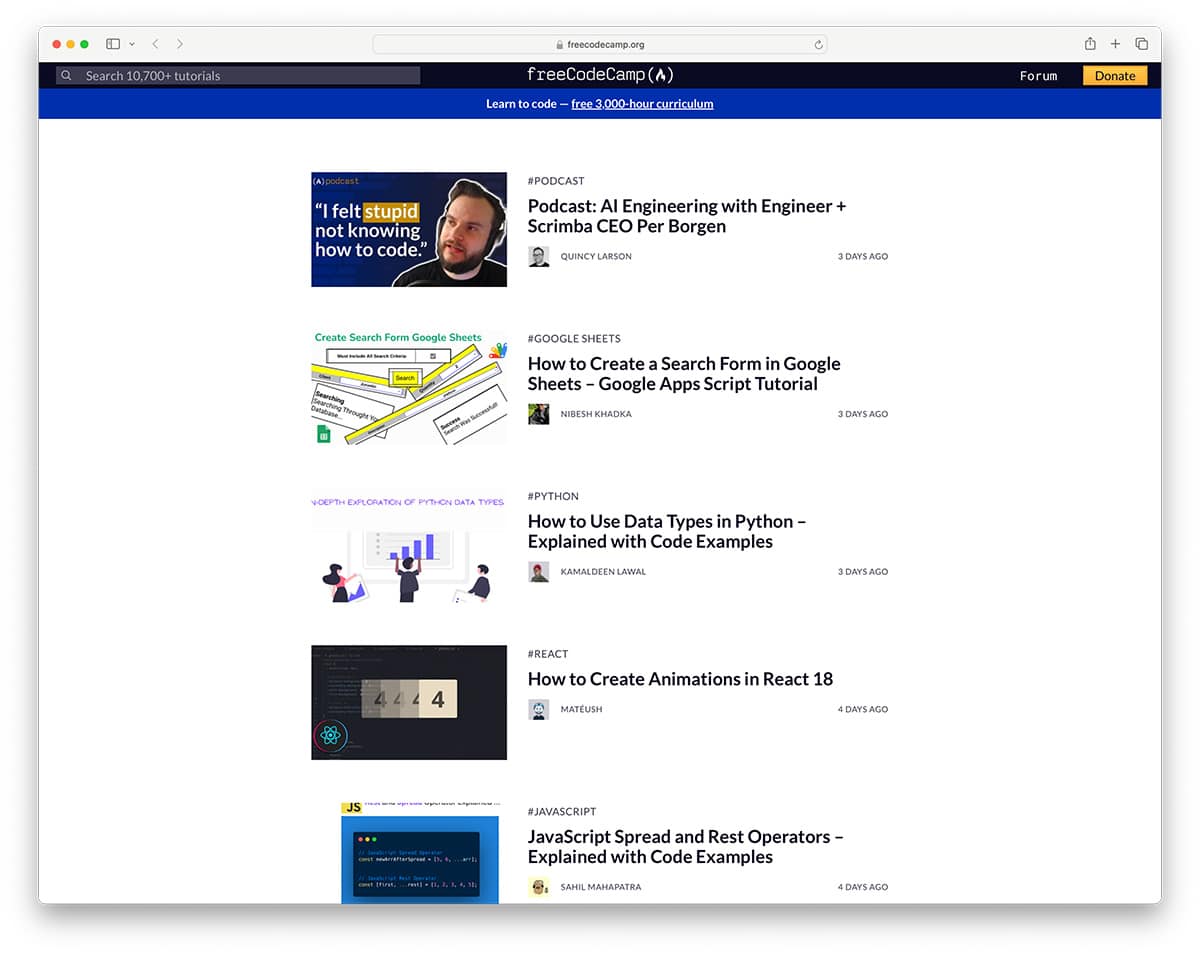Select the #GOOGLE SHEETS tag

(574, 339)
